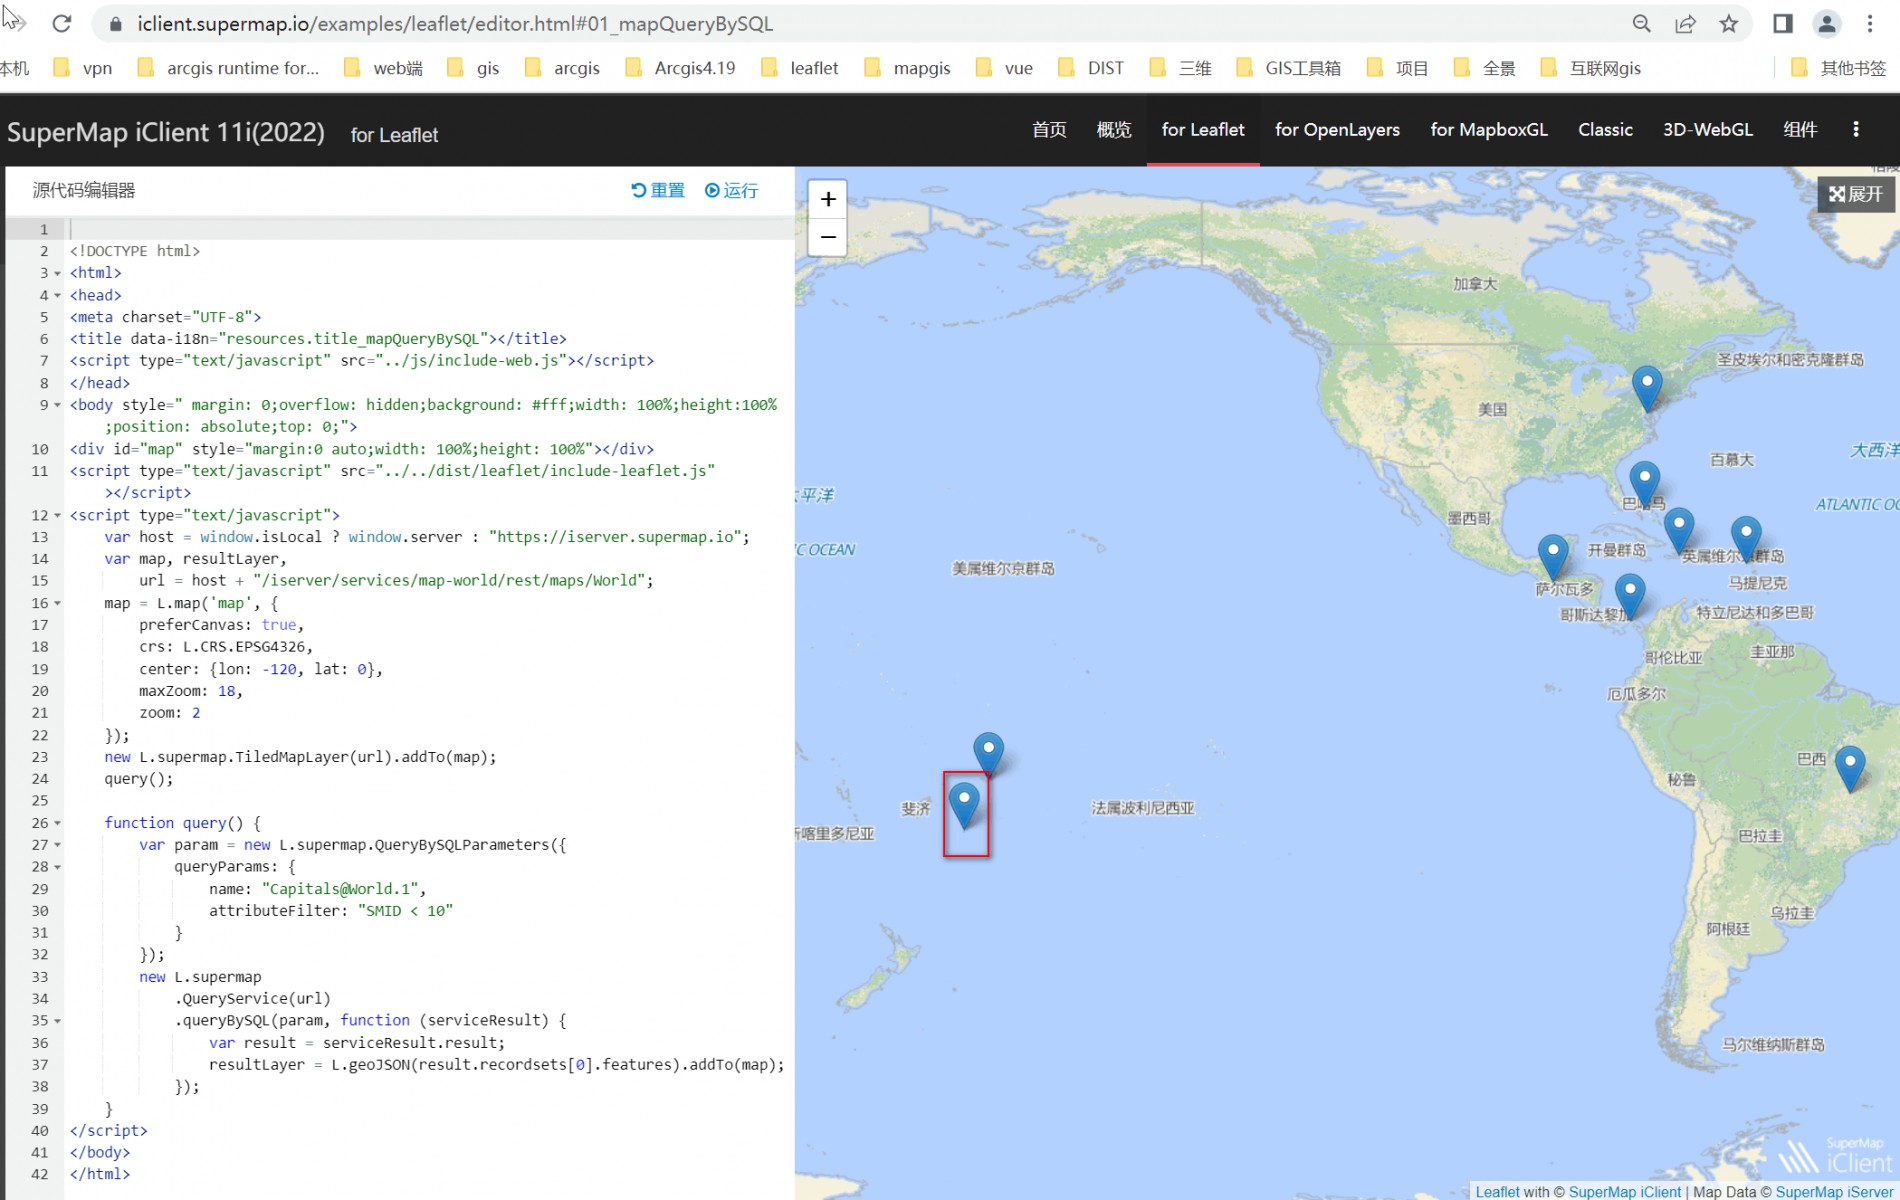Click the highlighted marker near Fiji

pyautogui.click(x=964, y=806)
